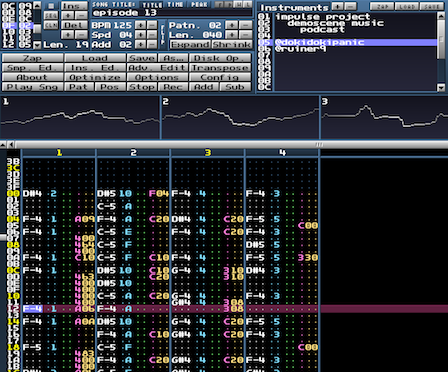Screen dimensions: 448x372
Task: Stop playback with the Stop button
Action: [x=142, y=87]
